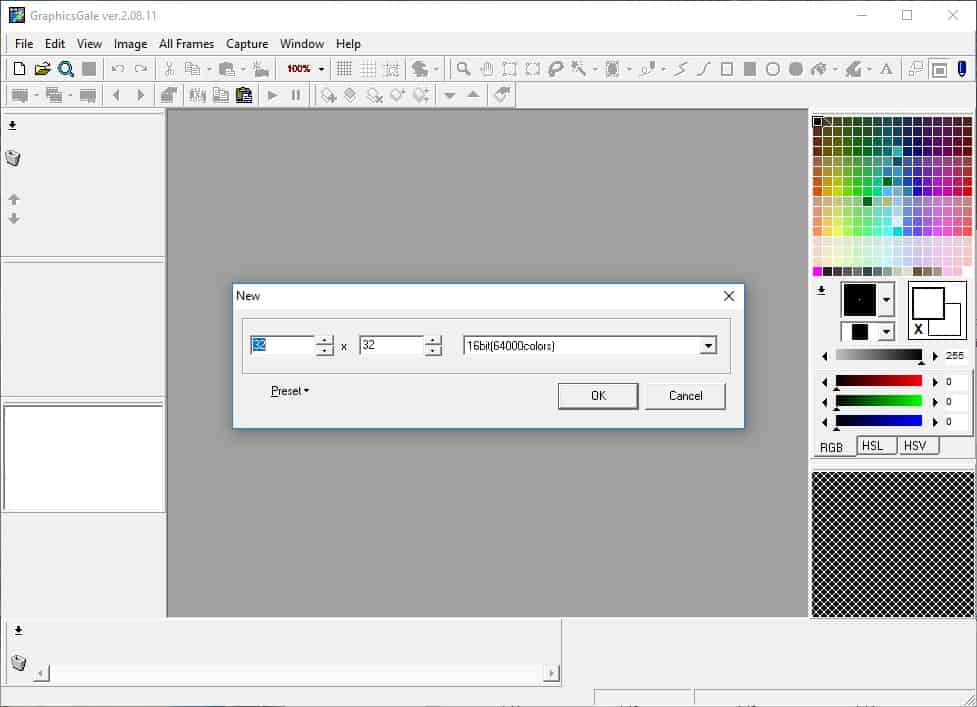Click the paste frame clipboard icon
This screenshot has height=707, width=977.
click(x=244, y=95)
